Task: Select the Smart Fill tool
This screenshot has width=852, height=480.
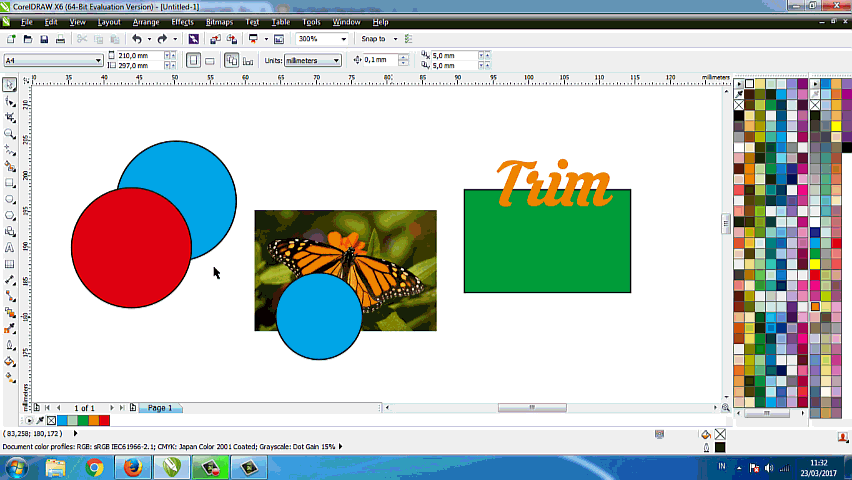Action: click(x=10, y=166)
